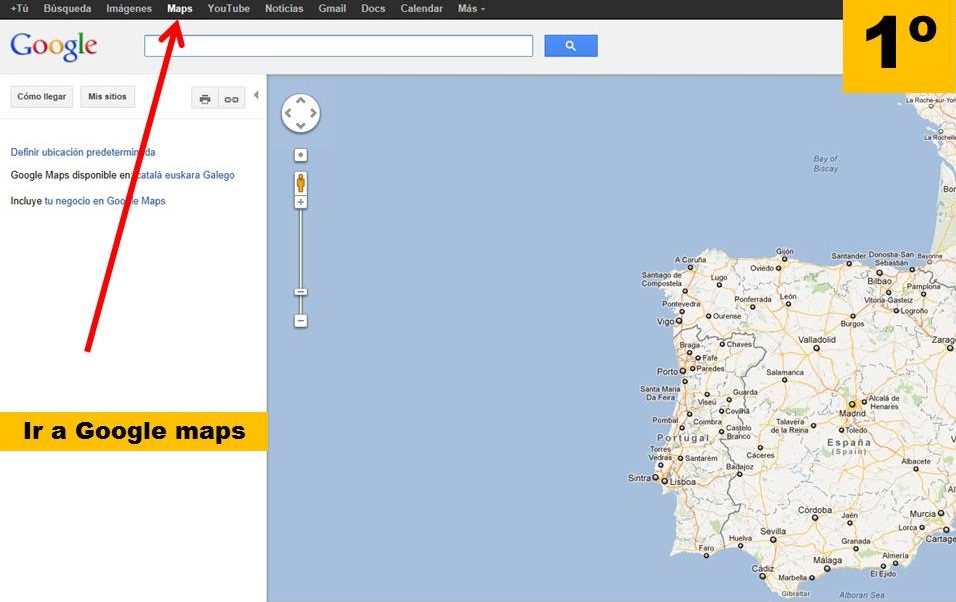This screenshot has height=602, width=956.
Task: Open Gmail from the top navigation
Action: point(332,9)
